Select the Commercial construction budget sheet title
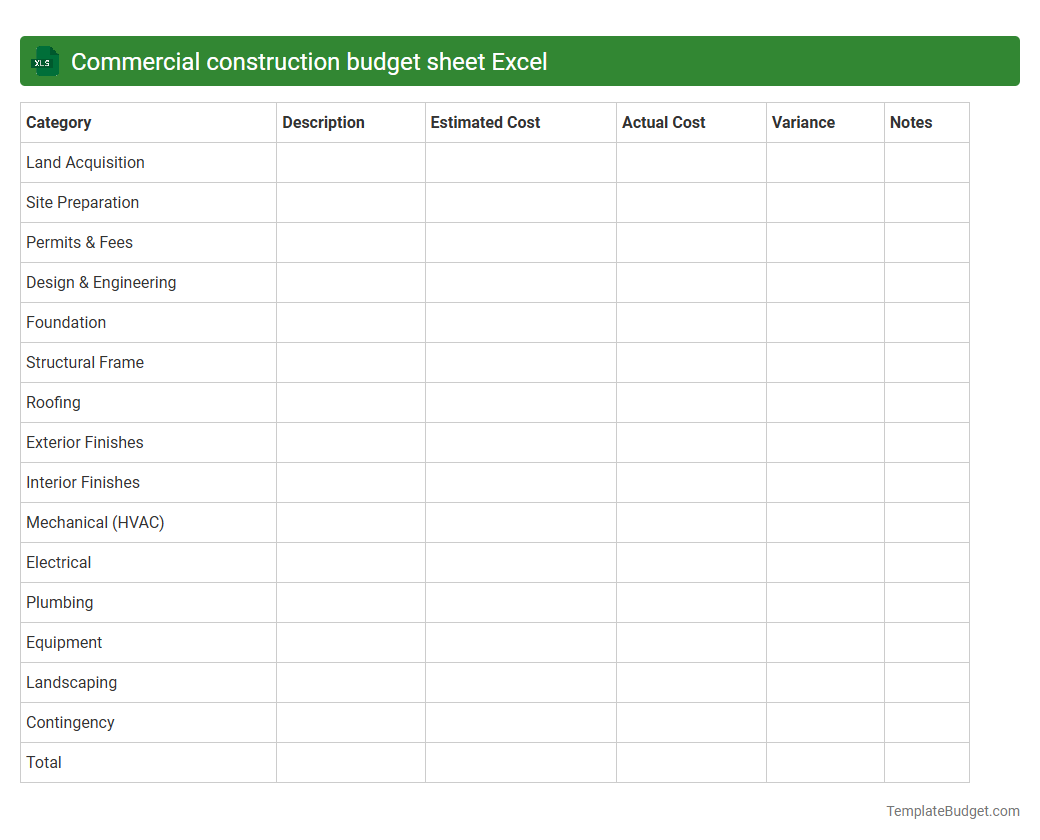Image resolution: width=1040 pixels, height=840 pixels. coord(309,61)
